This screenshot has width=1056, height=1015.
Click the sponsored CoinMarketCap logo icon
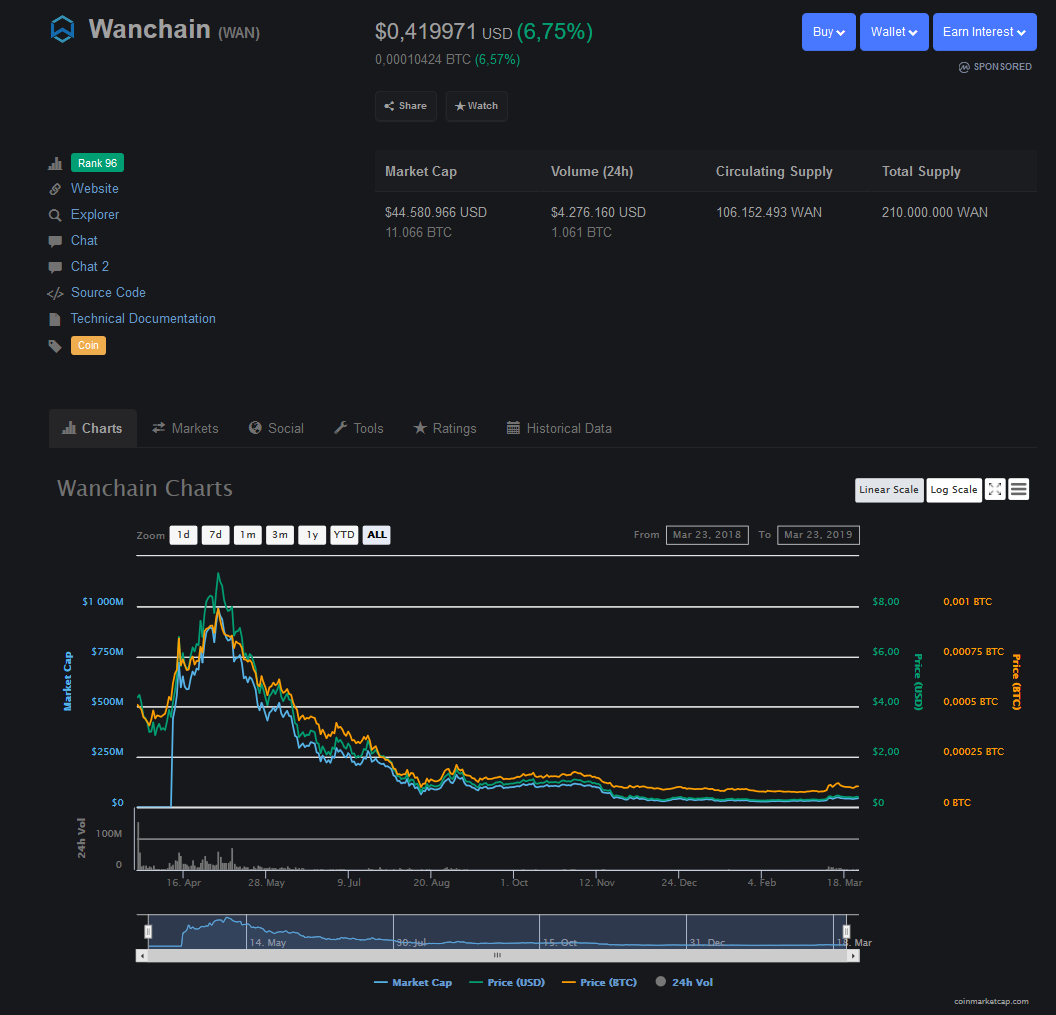[964, 67]
